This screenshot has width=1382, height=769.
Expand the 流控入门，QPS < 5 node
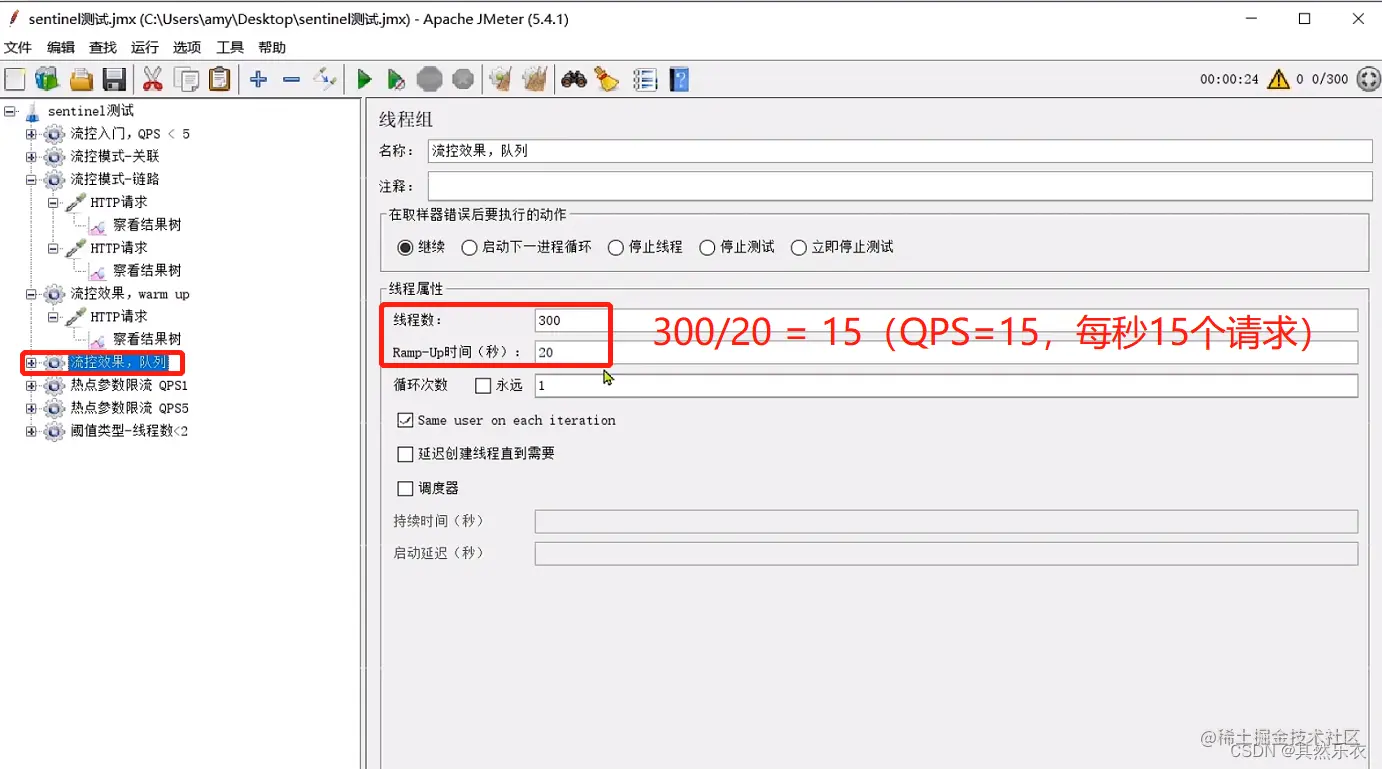point(31,134)
